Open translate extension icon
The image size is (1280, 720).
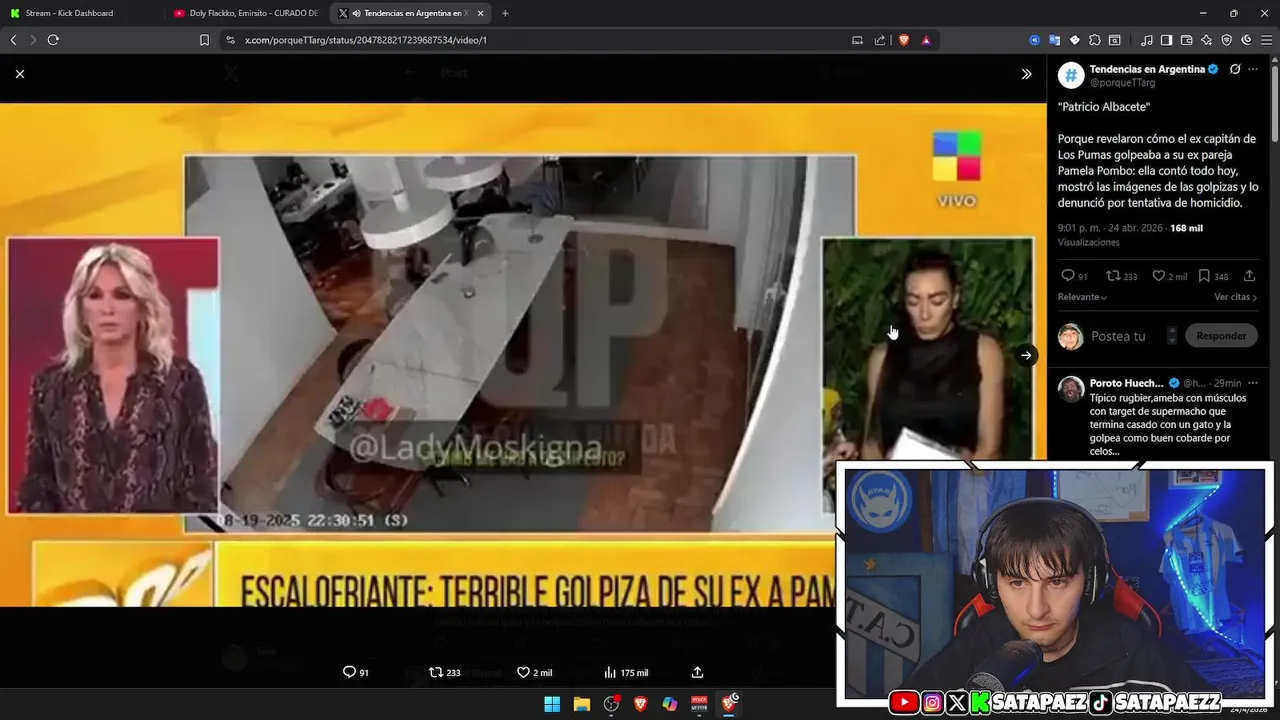point(1054,40)
